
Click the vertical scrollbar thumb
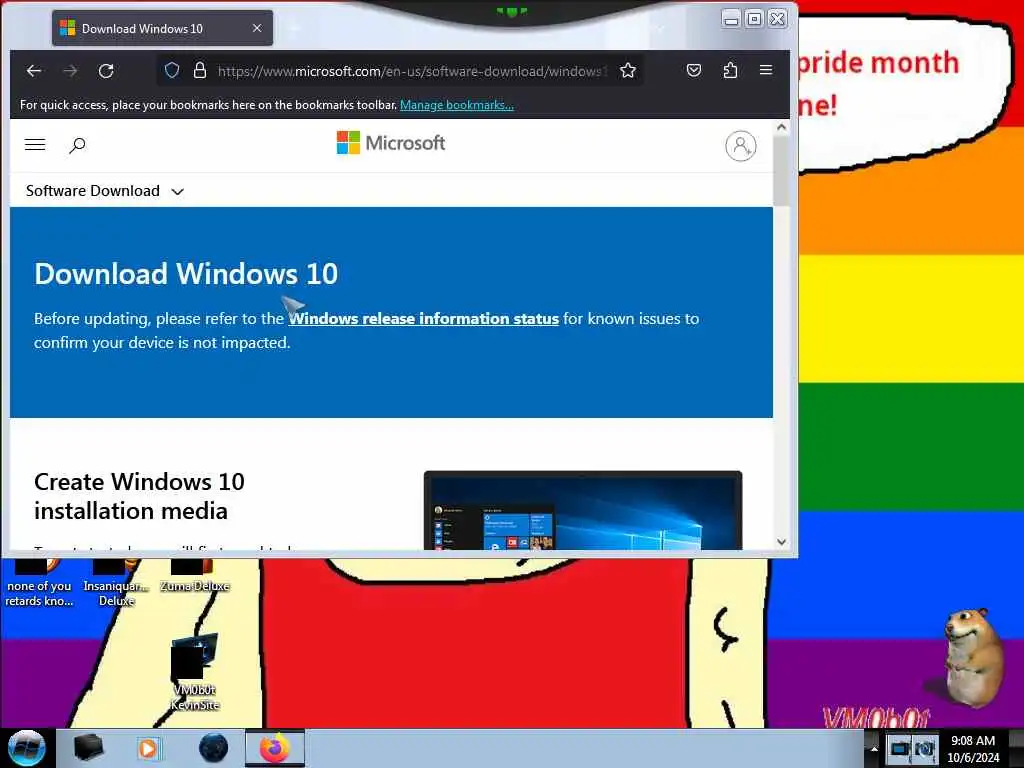point(781,171)
